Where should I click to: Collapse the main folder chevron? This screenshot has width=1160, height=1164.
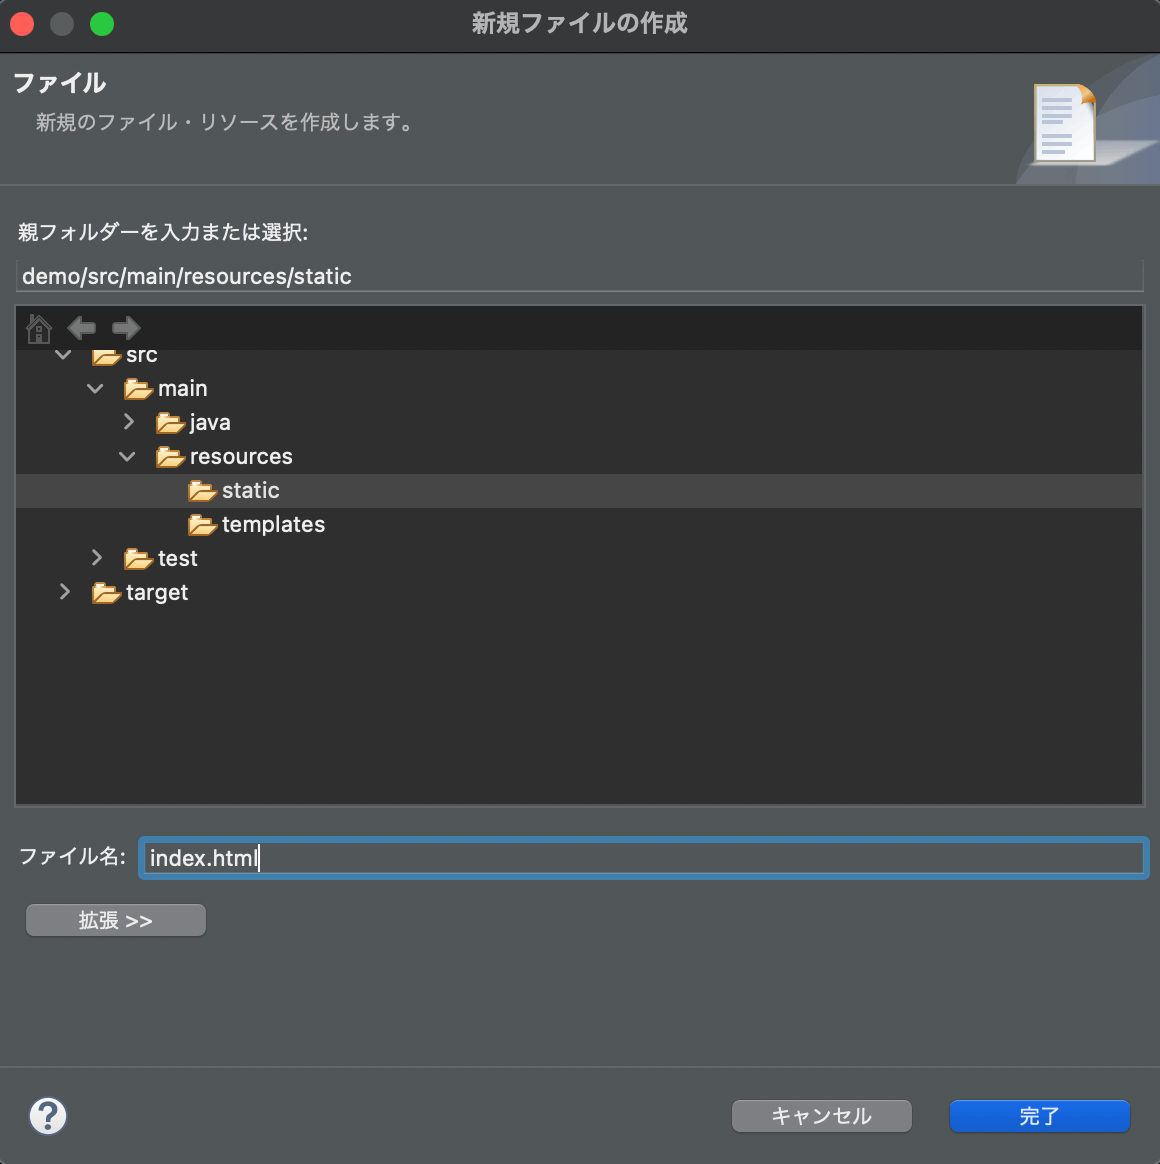95,388
